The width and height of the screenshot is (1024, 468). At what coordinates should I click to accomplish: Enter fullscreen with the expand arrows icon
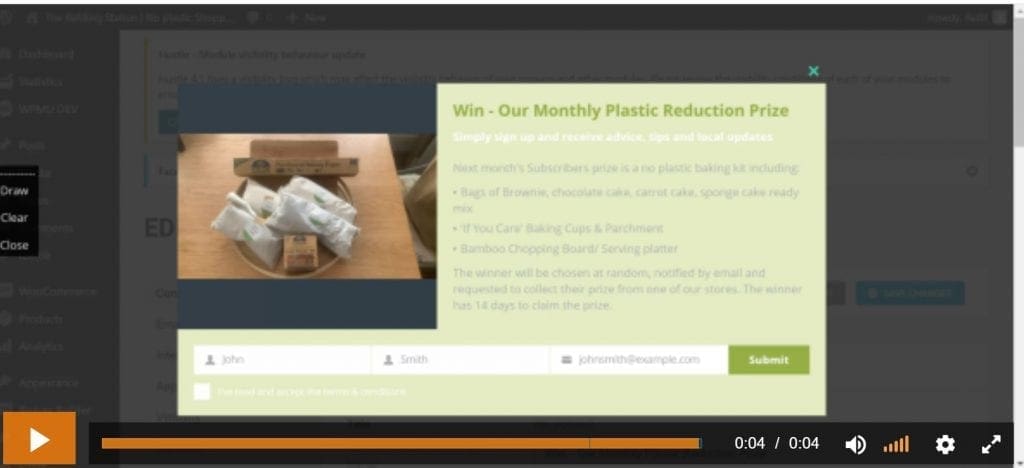[991, 445]
